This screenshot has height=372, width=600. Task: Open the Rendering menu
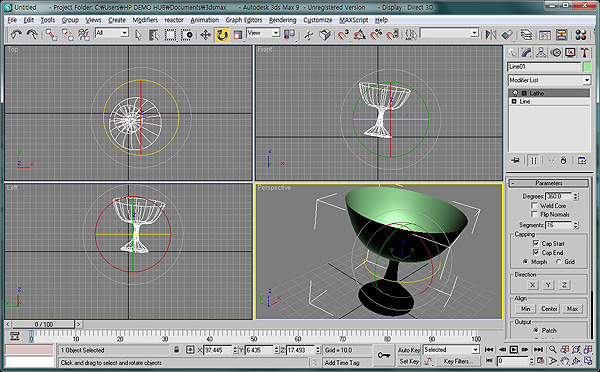(x=283, y=20)
